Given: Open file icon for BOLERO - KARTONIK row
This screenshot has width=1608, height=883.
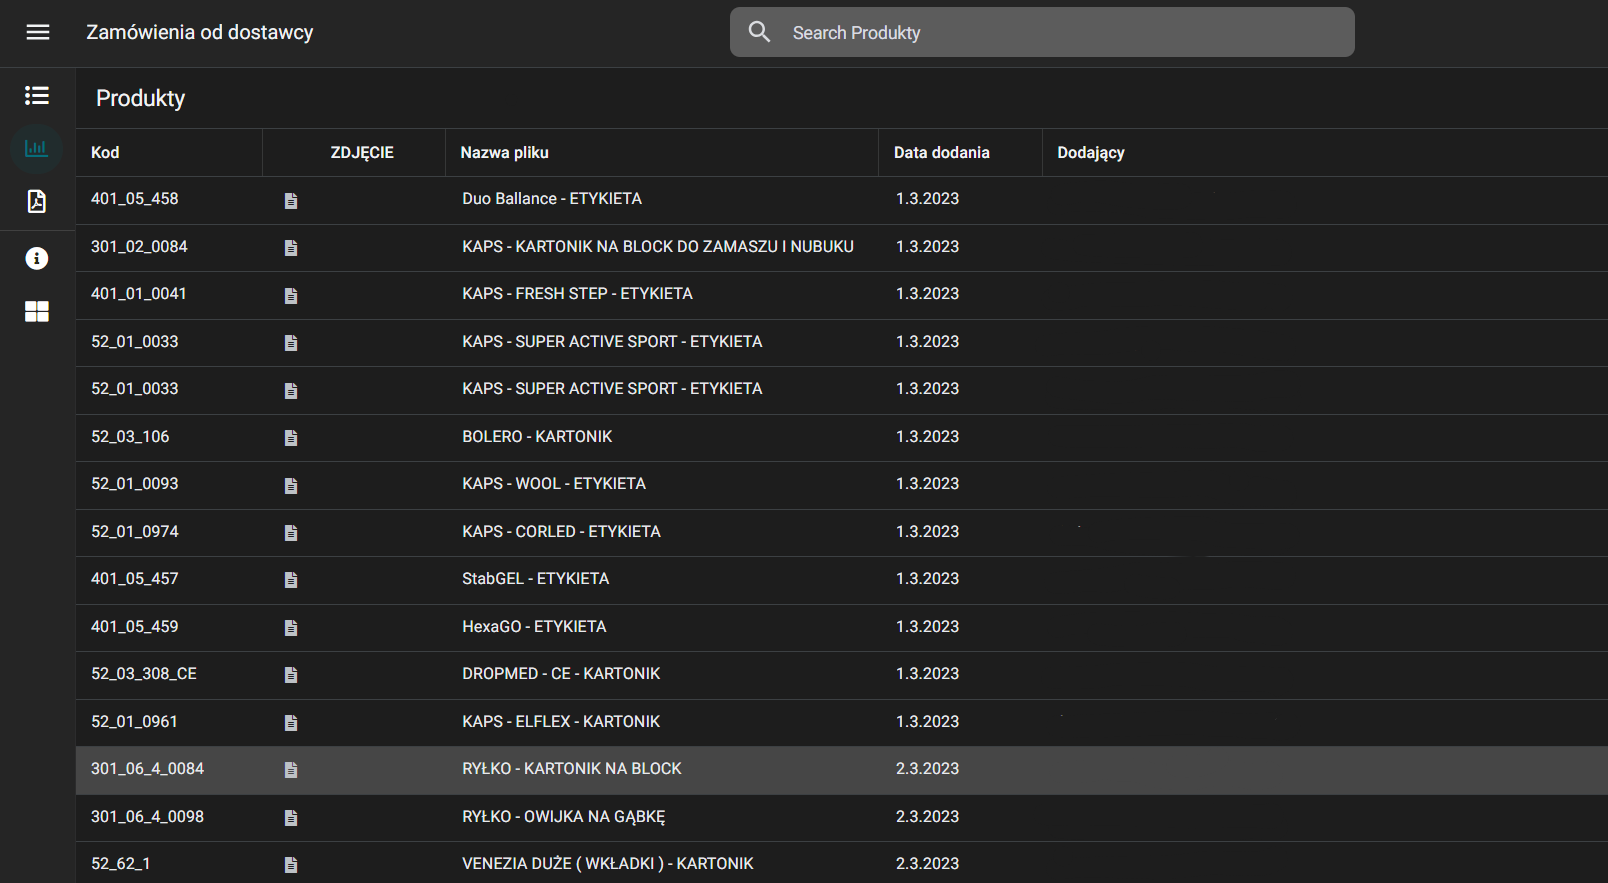Looking at the screenshot, I should coord(291,438).
